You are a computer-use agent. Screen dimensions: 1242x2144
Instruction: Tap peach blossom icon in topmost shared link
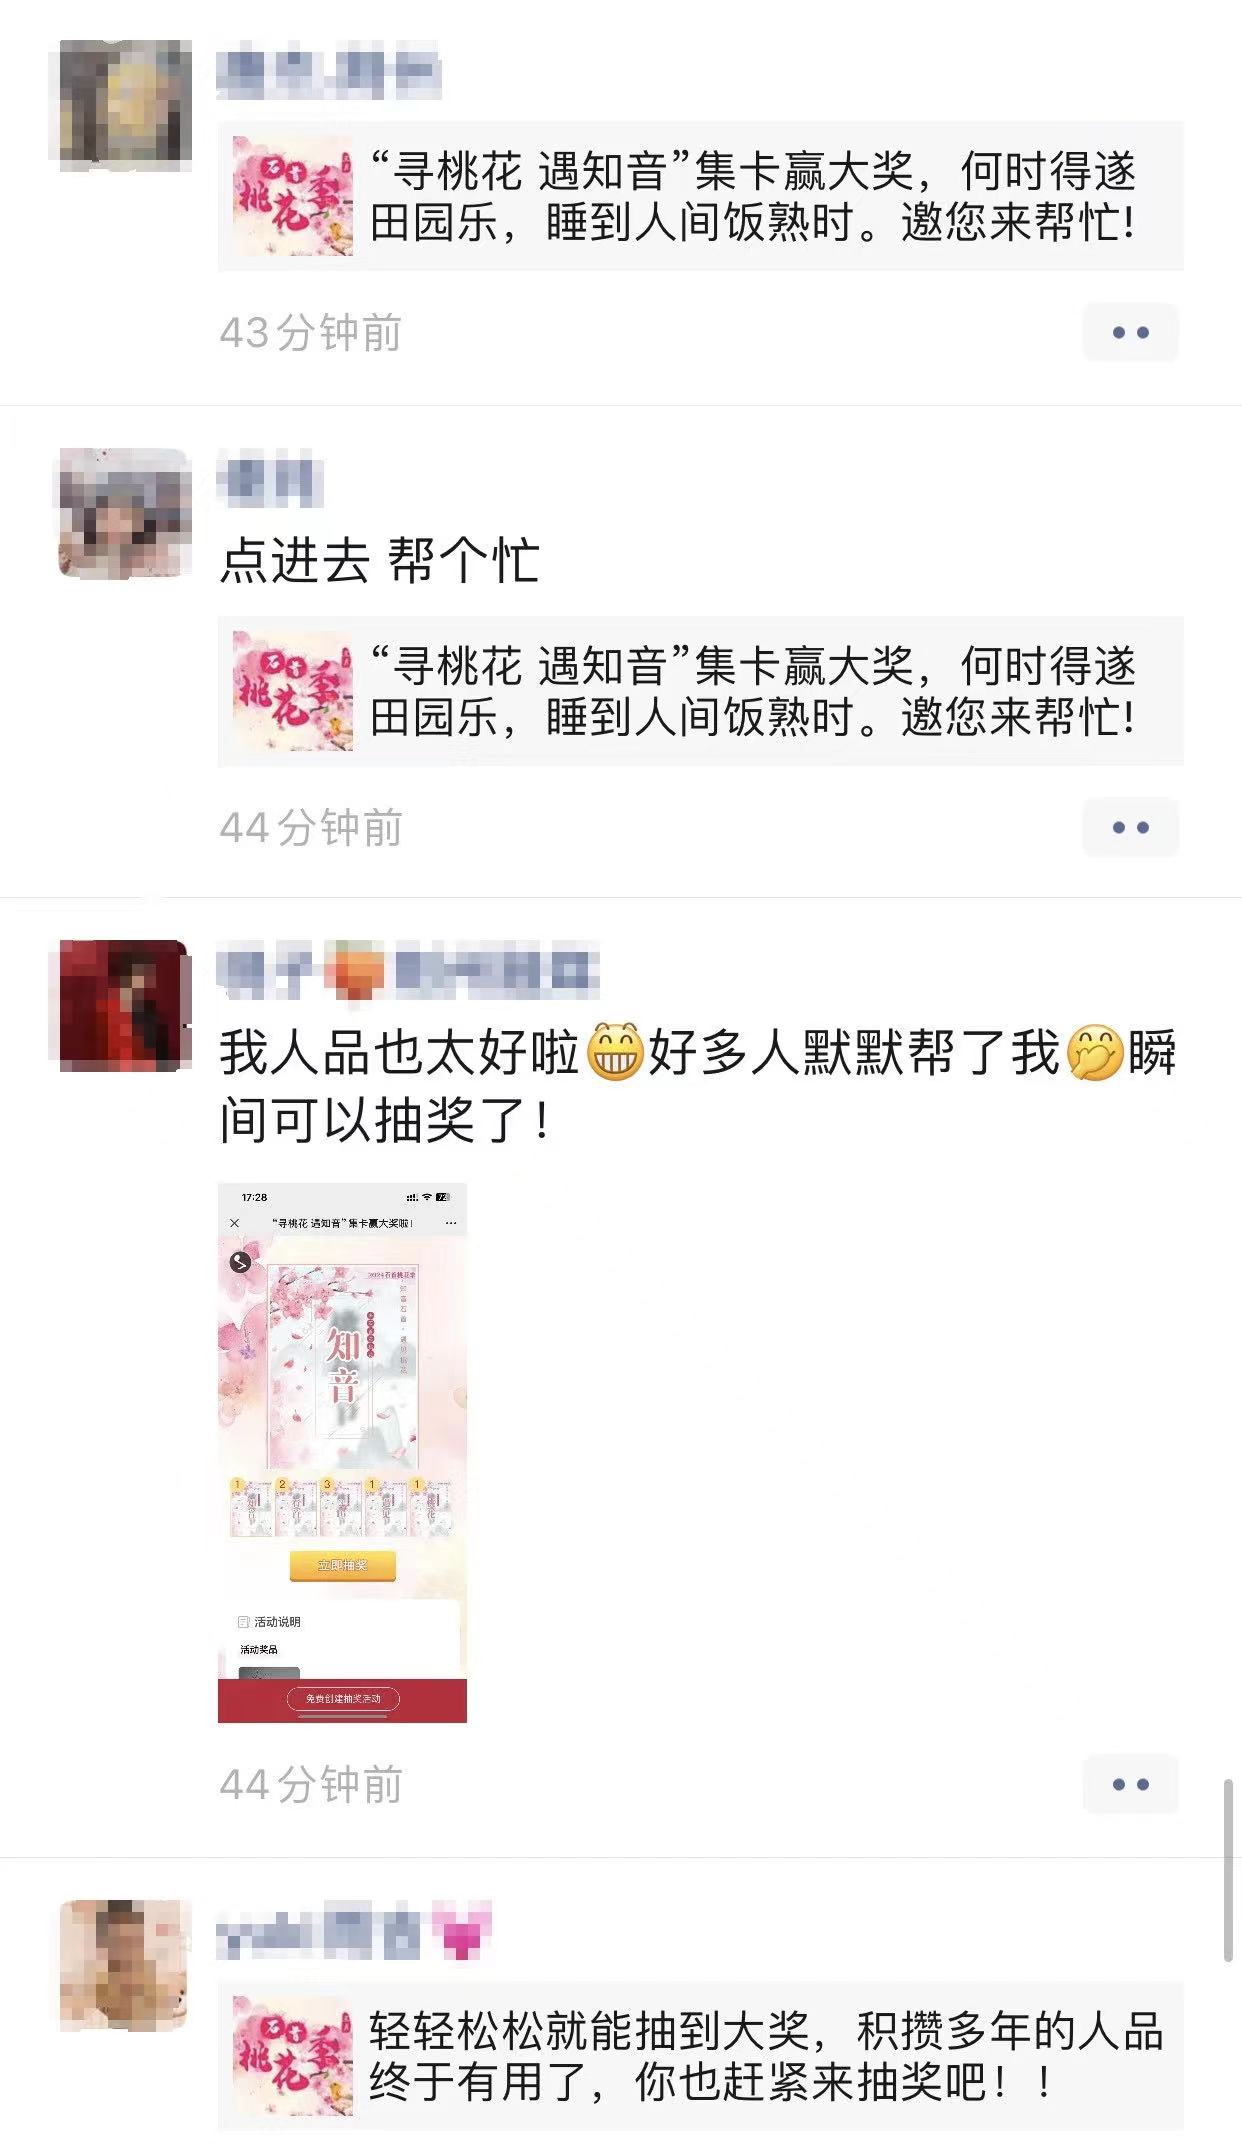point(293,196)
